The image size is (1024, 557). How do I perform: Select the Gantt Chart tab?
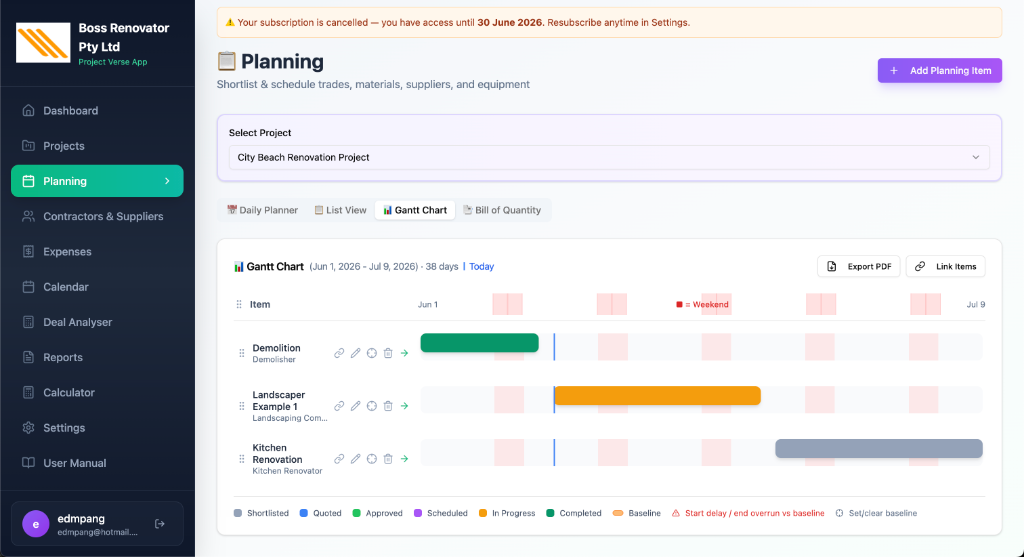click(x=415, y=210)
